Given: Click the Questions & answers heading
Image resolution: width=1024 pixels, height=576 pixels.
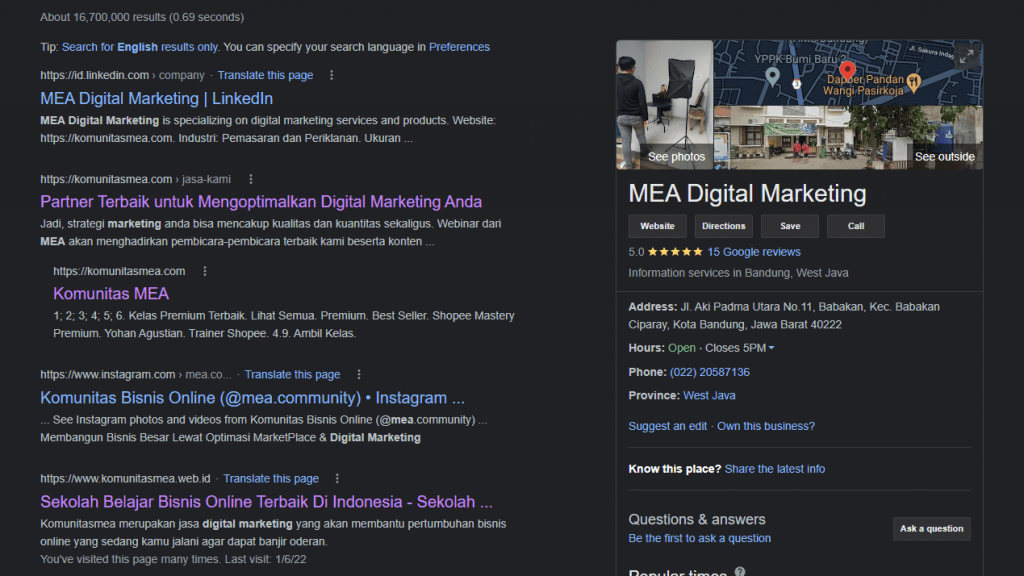Looking at the screenshot, I should pos(697,519).
